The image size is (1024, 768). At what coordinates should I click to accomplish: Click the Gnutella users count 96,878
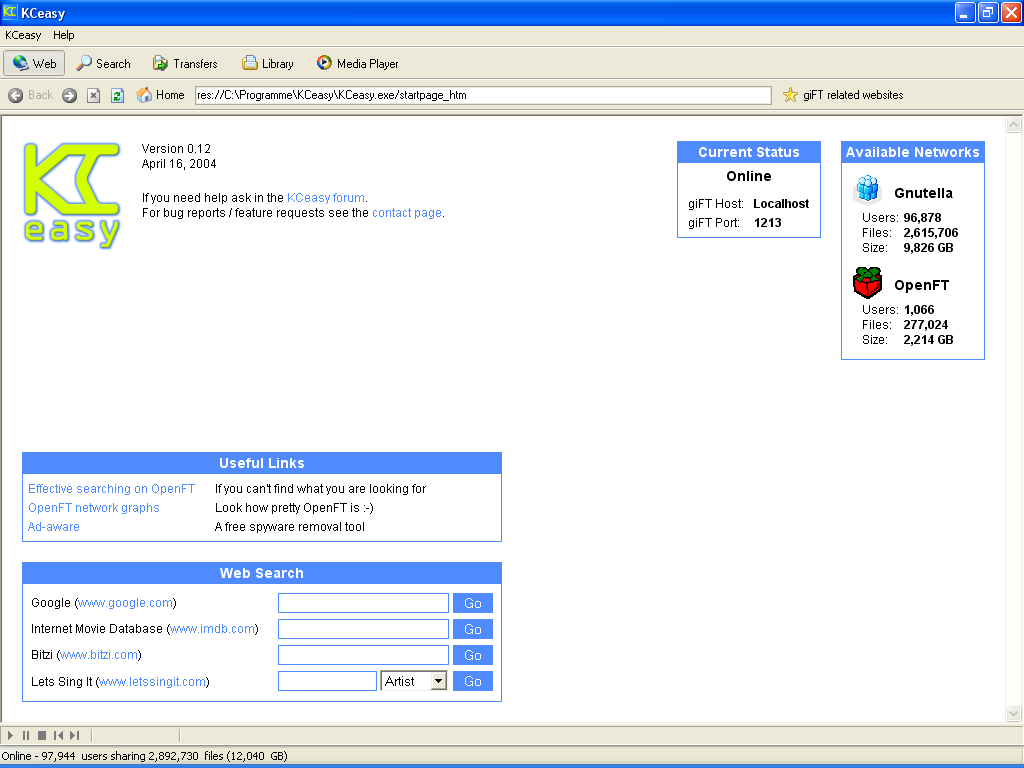click(922, 217)
